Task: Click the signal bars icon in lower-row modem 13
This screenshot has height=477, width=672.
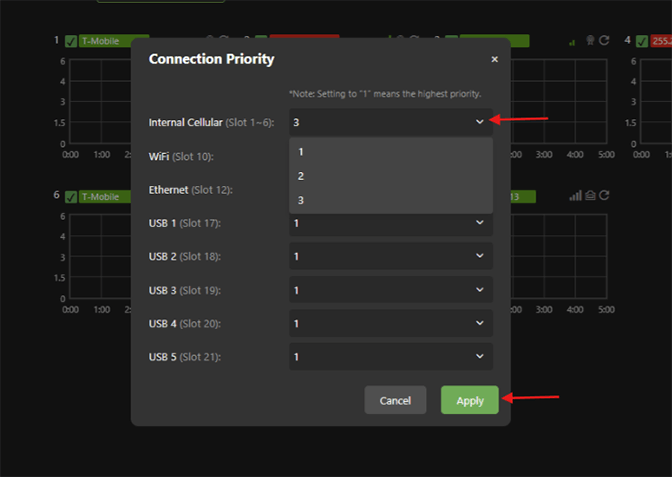Action: tap(575, 196)
